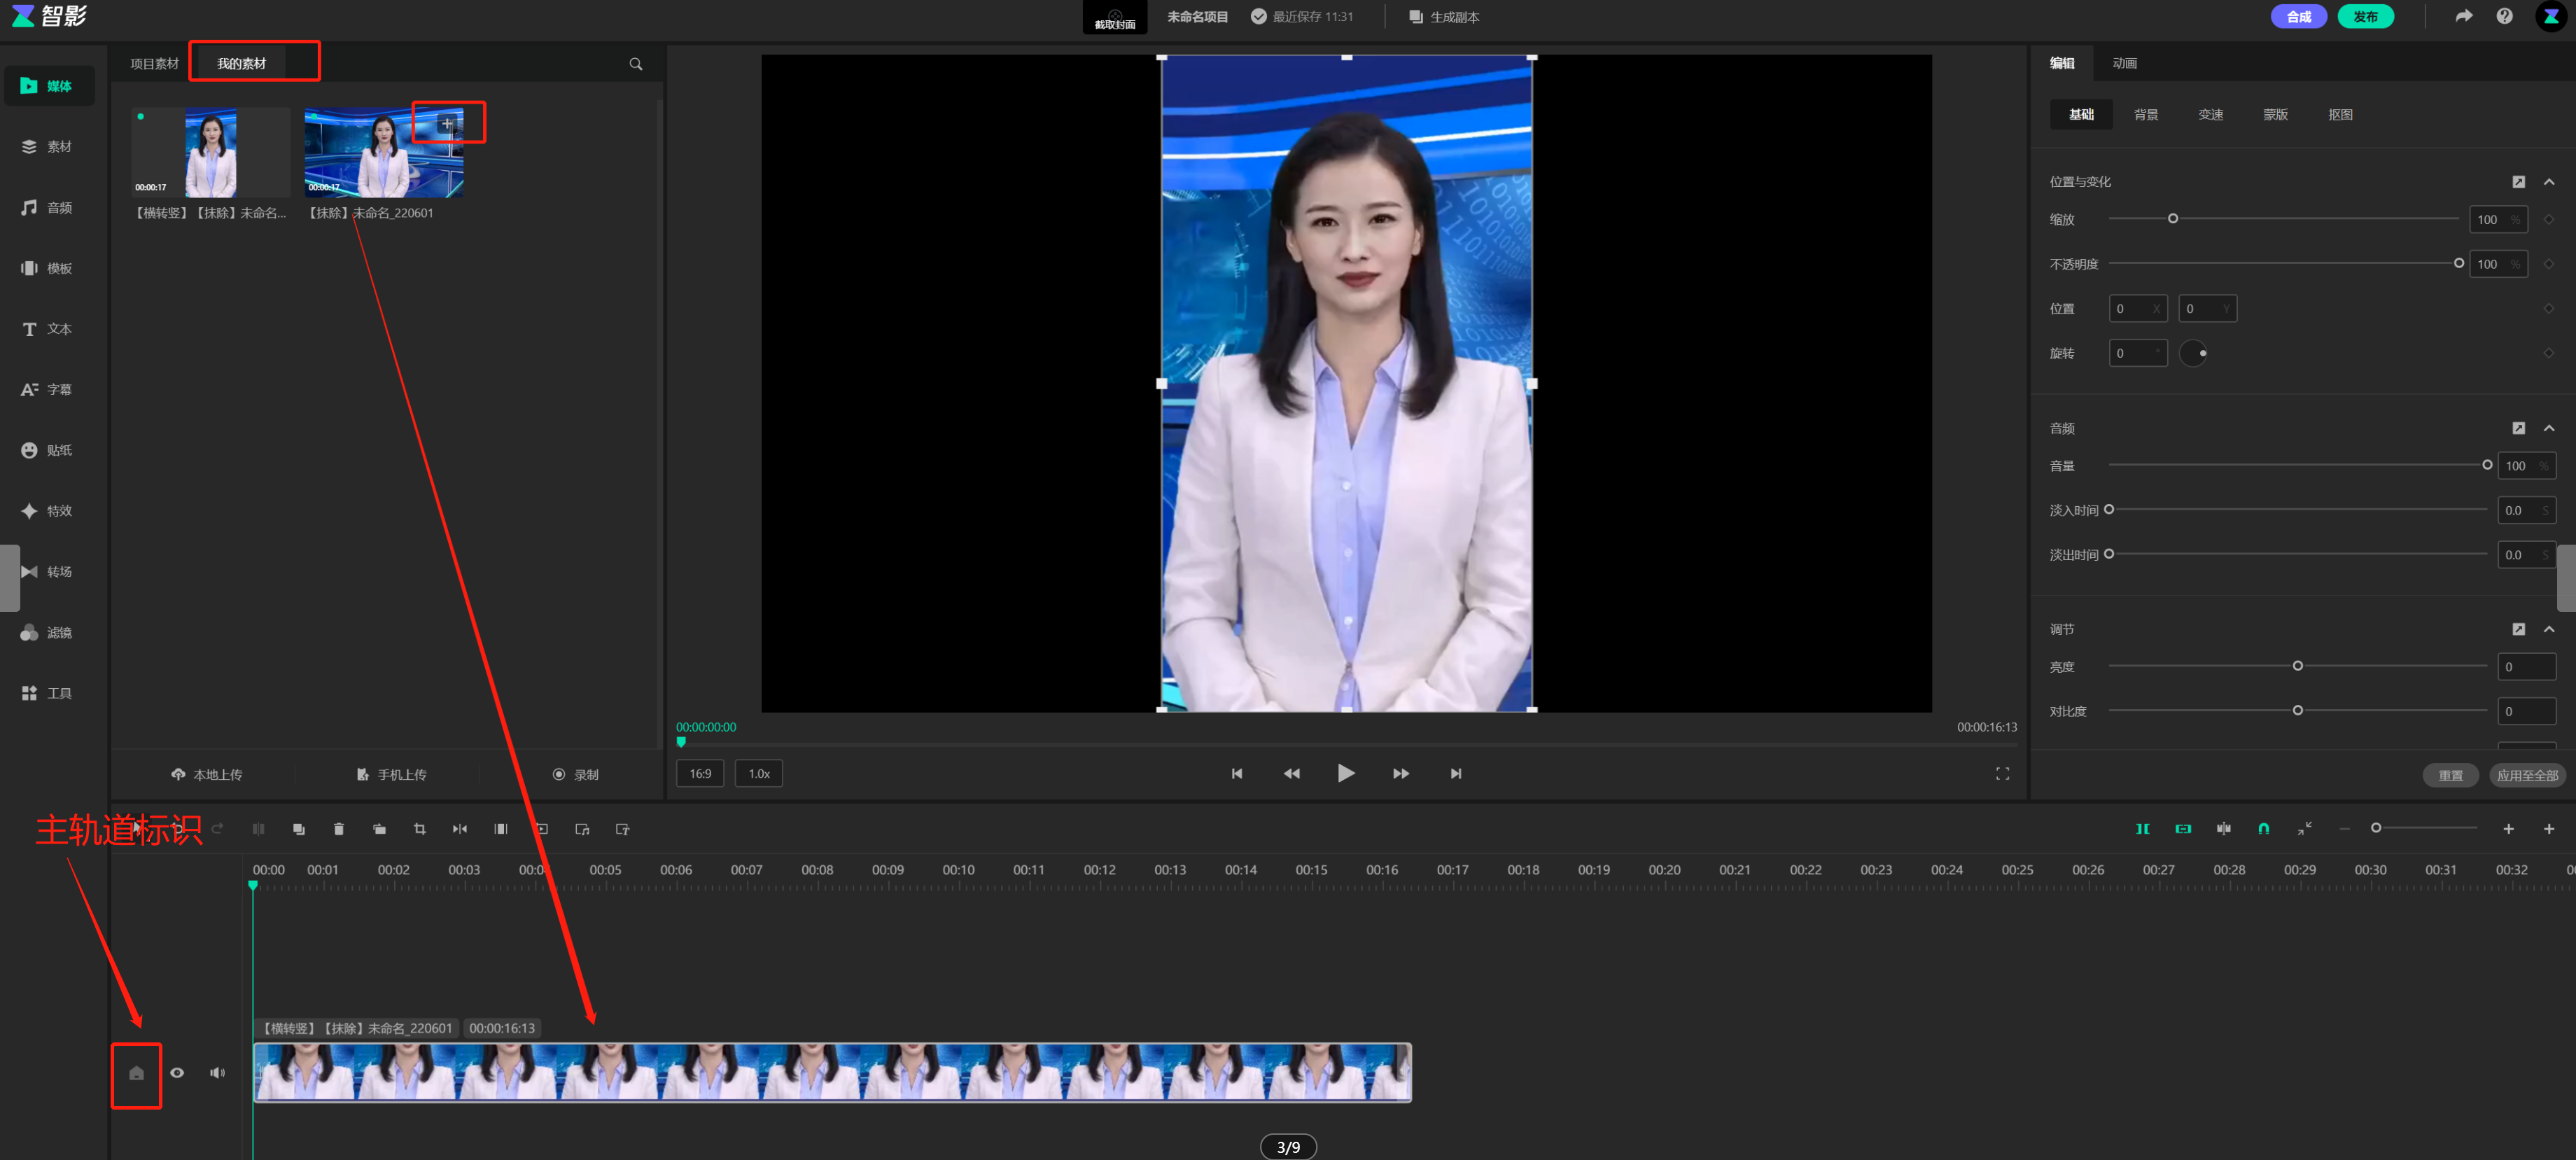Collapse the 位置与变化 section chevron
The image size is (2576, 1160).
point(2549,182)
